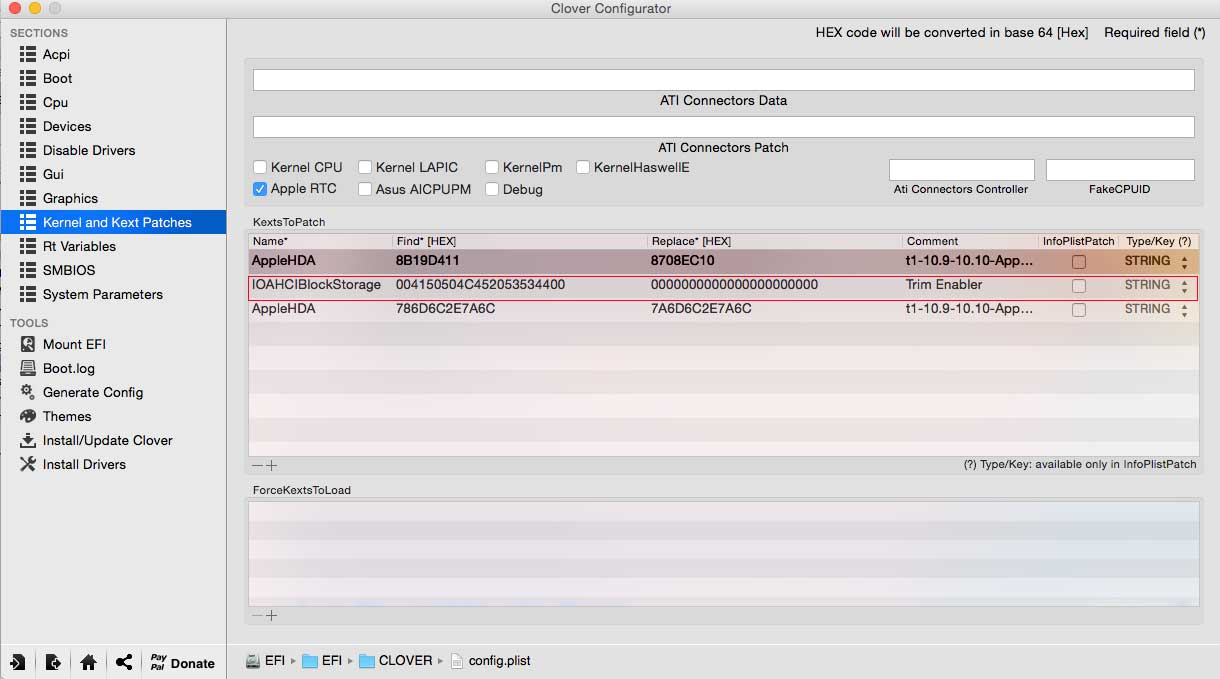This screenshot has height=679, width=1220.
Task: Open Rt Variables section
Action: (79, 246)
